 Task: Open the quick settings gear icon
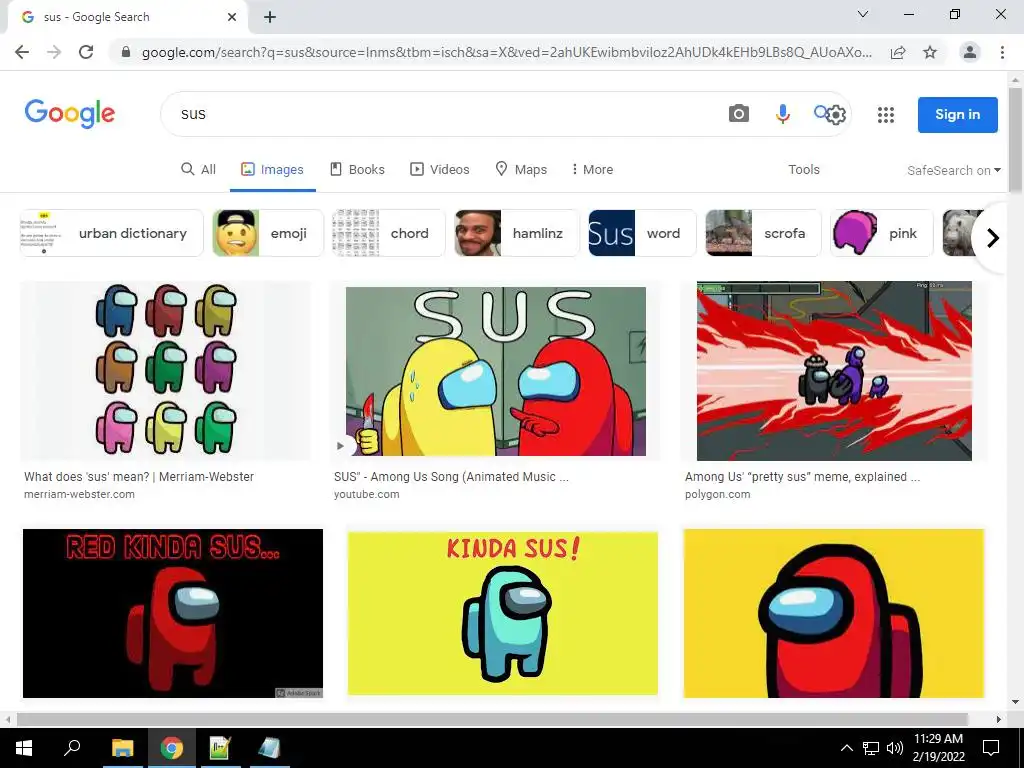coord(836,115)
